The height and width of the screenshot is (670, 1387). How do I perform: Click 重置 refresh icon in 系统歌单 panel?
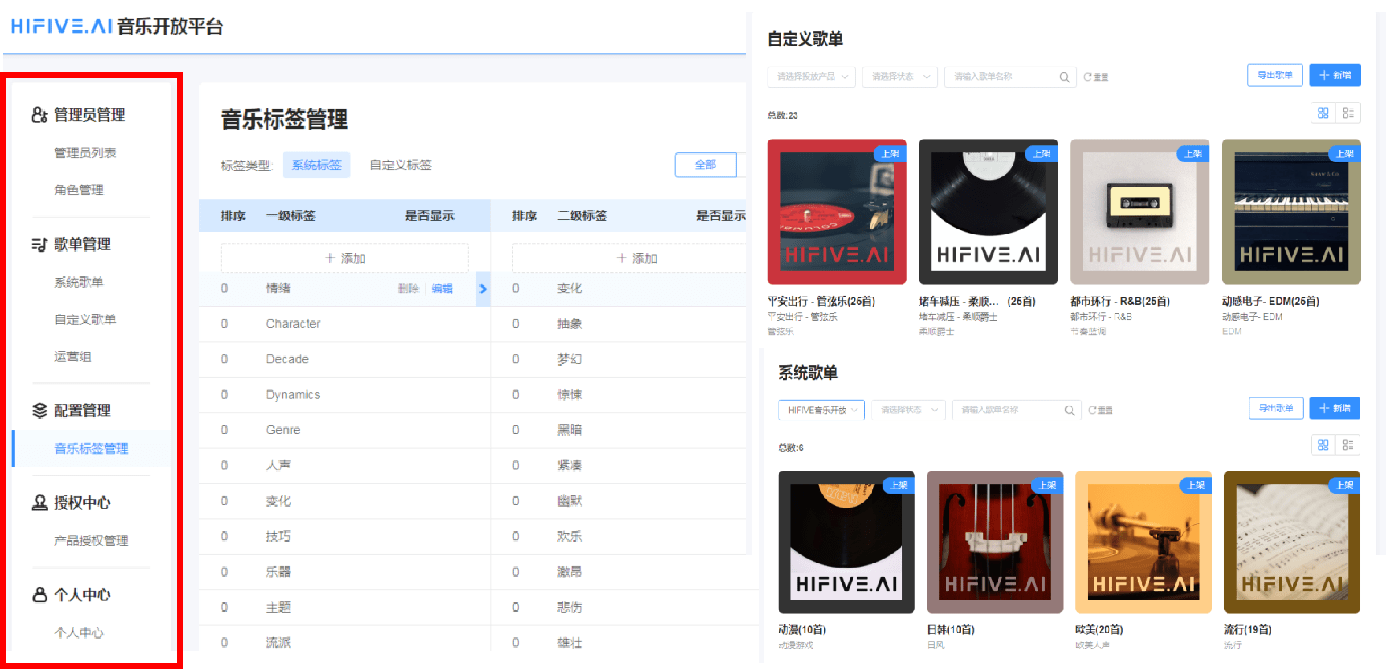pos(1093,410)
